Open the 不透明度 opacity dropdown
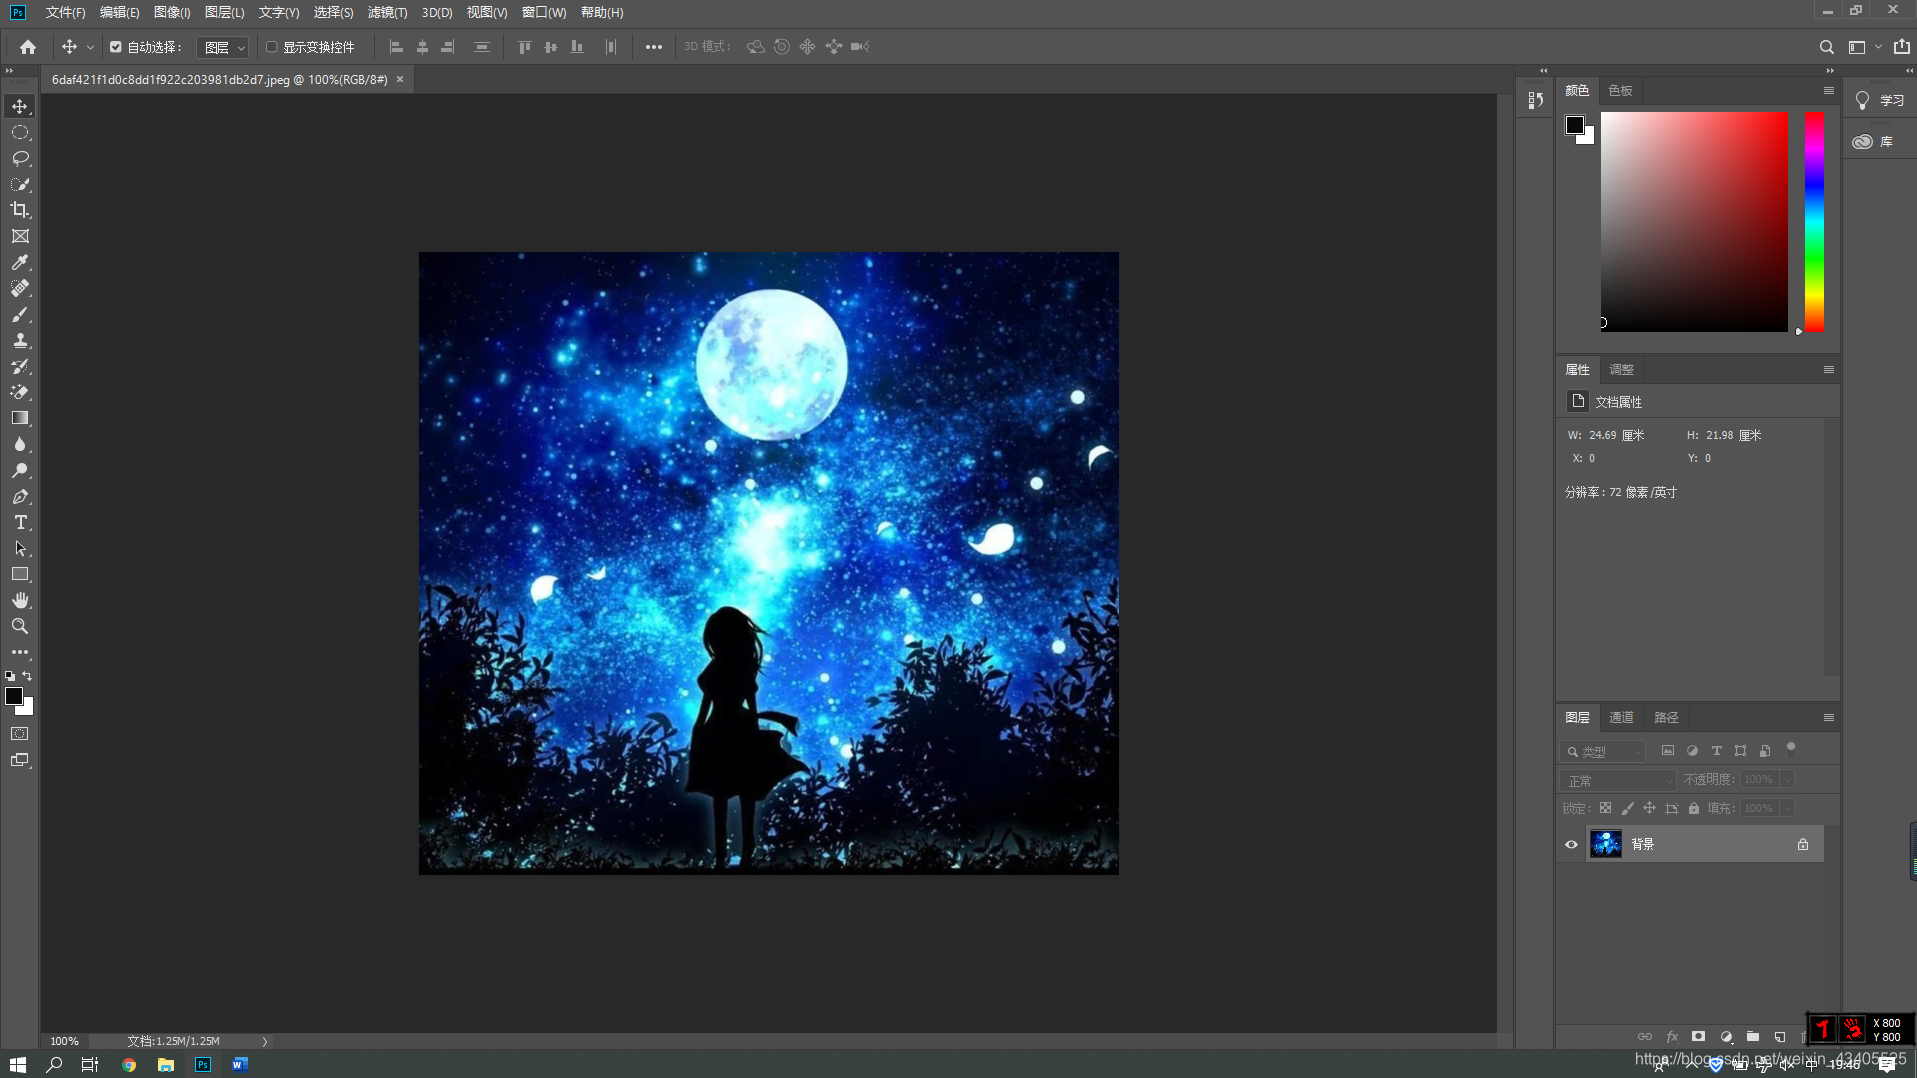 click(x=1787, y=780)
